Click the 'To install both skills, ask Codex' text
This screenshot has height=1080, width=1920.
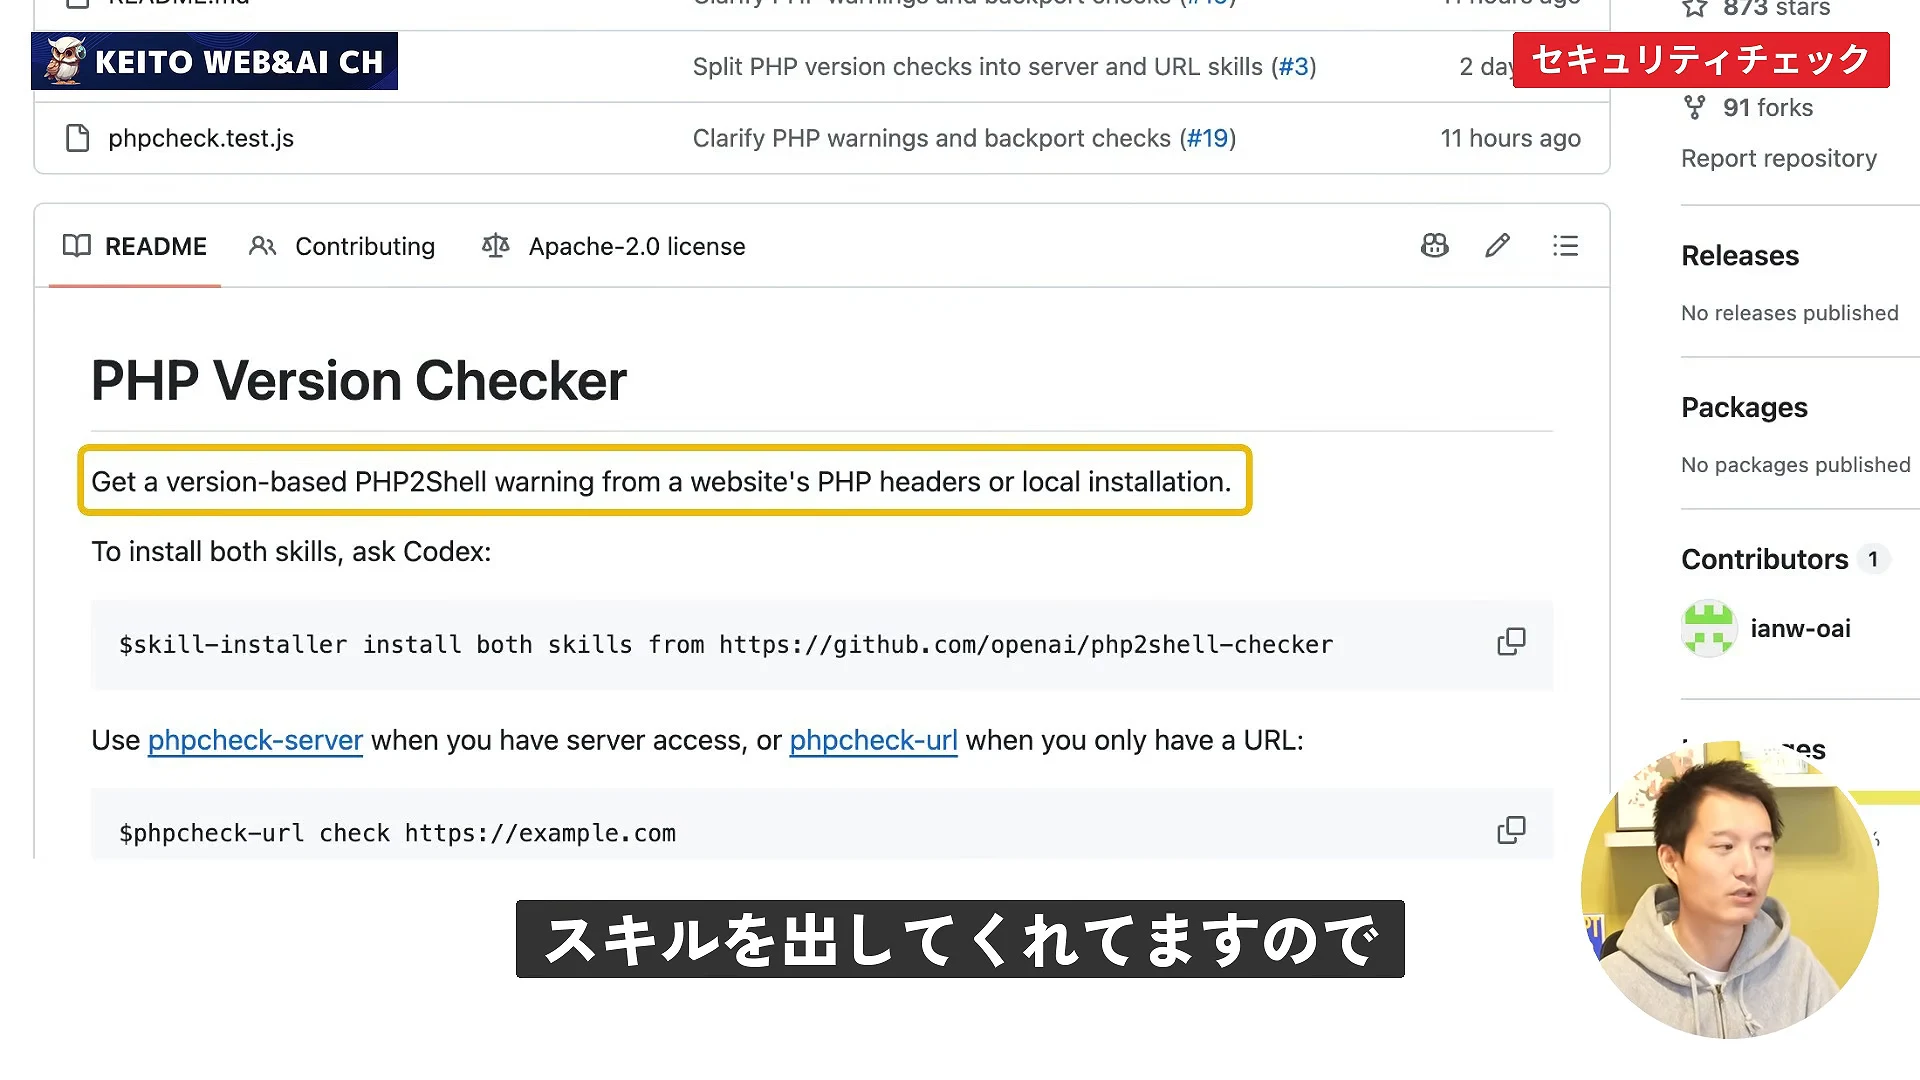coord(291,552)
